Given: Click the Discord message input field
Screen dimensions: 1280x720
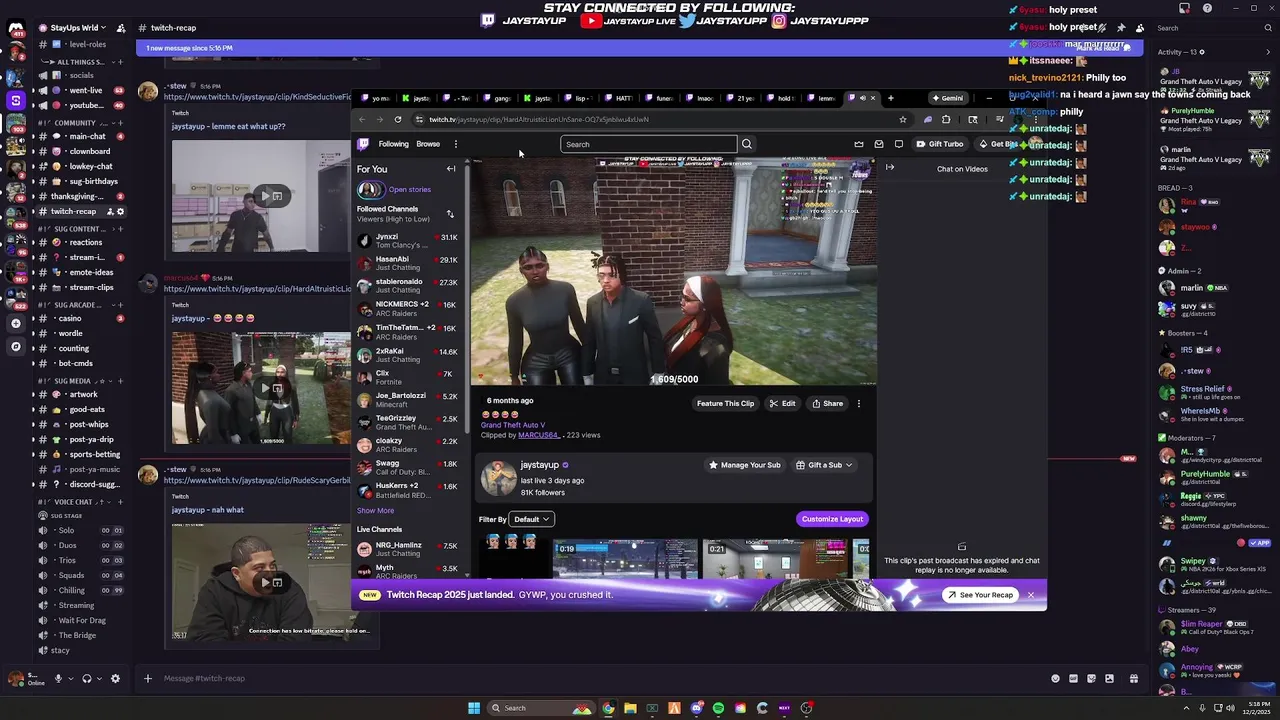Looking at the screenshot, I should tap(600, 679).
